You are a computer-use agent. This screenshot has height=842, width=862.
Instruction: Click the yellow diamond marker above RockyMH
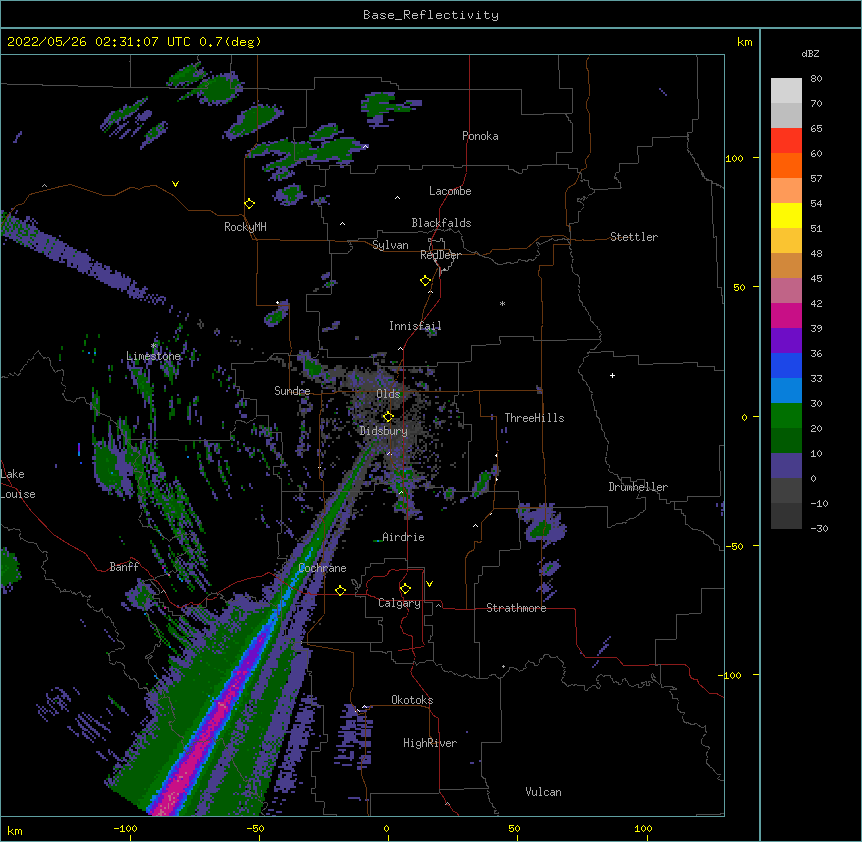tap(250, 204)
